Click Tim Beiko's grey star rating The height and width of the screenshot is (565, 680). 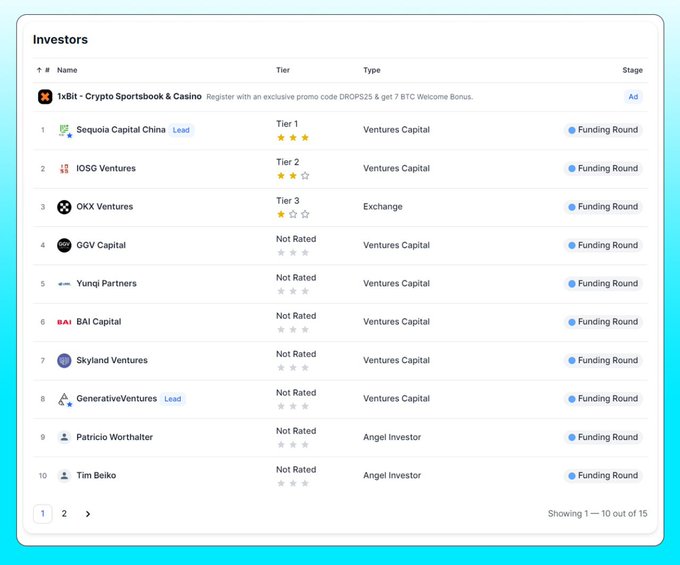click(x=293, y=483)
